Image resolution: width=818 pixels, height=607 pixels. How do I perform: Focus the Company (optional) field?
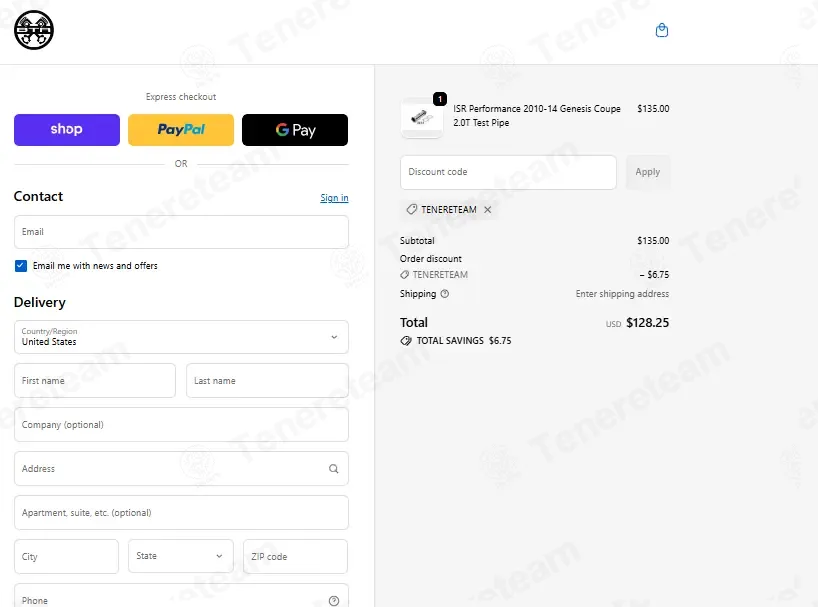click(x=181, y=424)
